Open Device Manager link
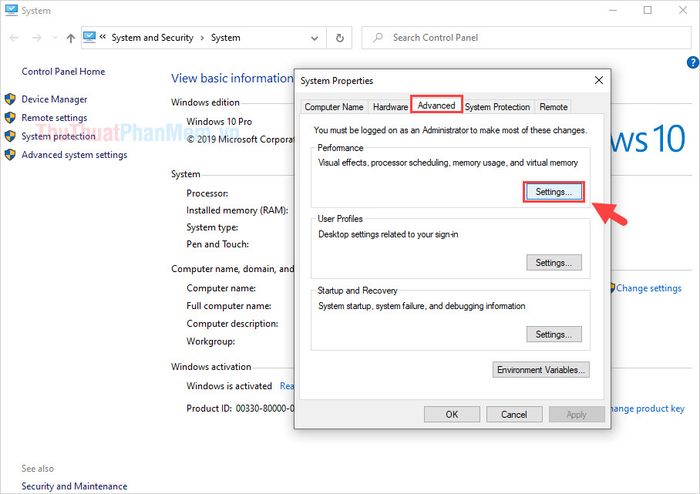The image size is (700, 494). click(x=54, y=99)
